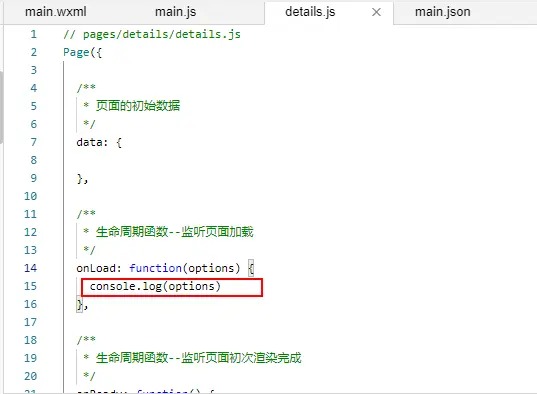Click the 'function' keyword on onLoad line

pyautogui.click(x=155, y=268)
